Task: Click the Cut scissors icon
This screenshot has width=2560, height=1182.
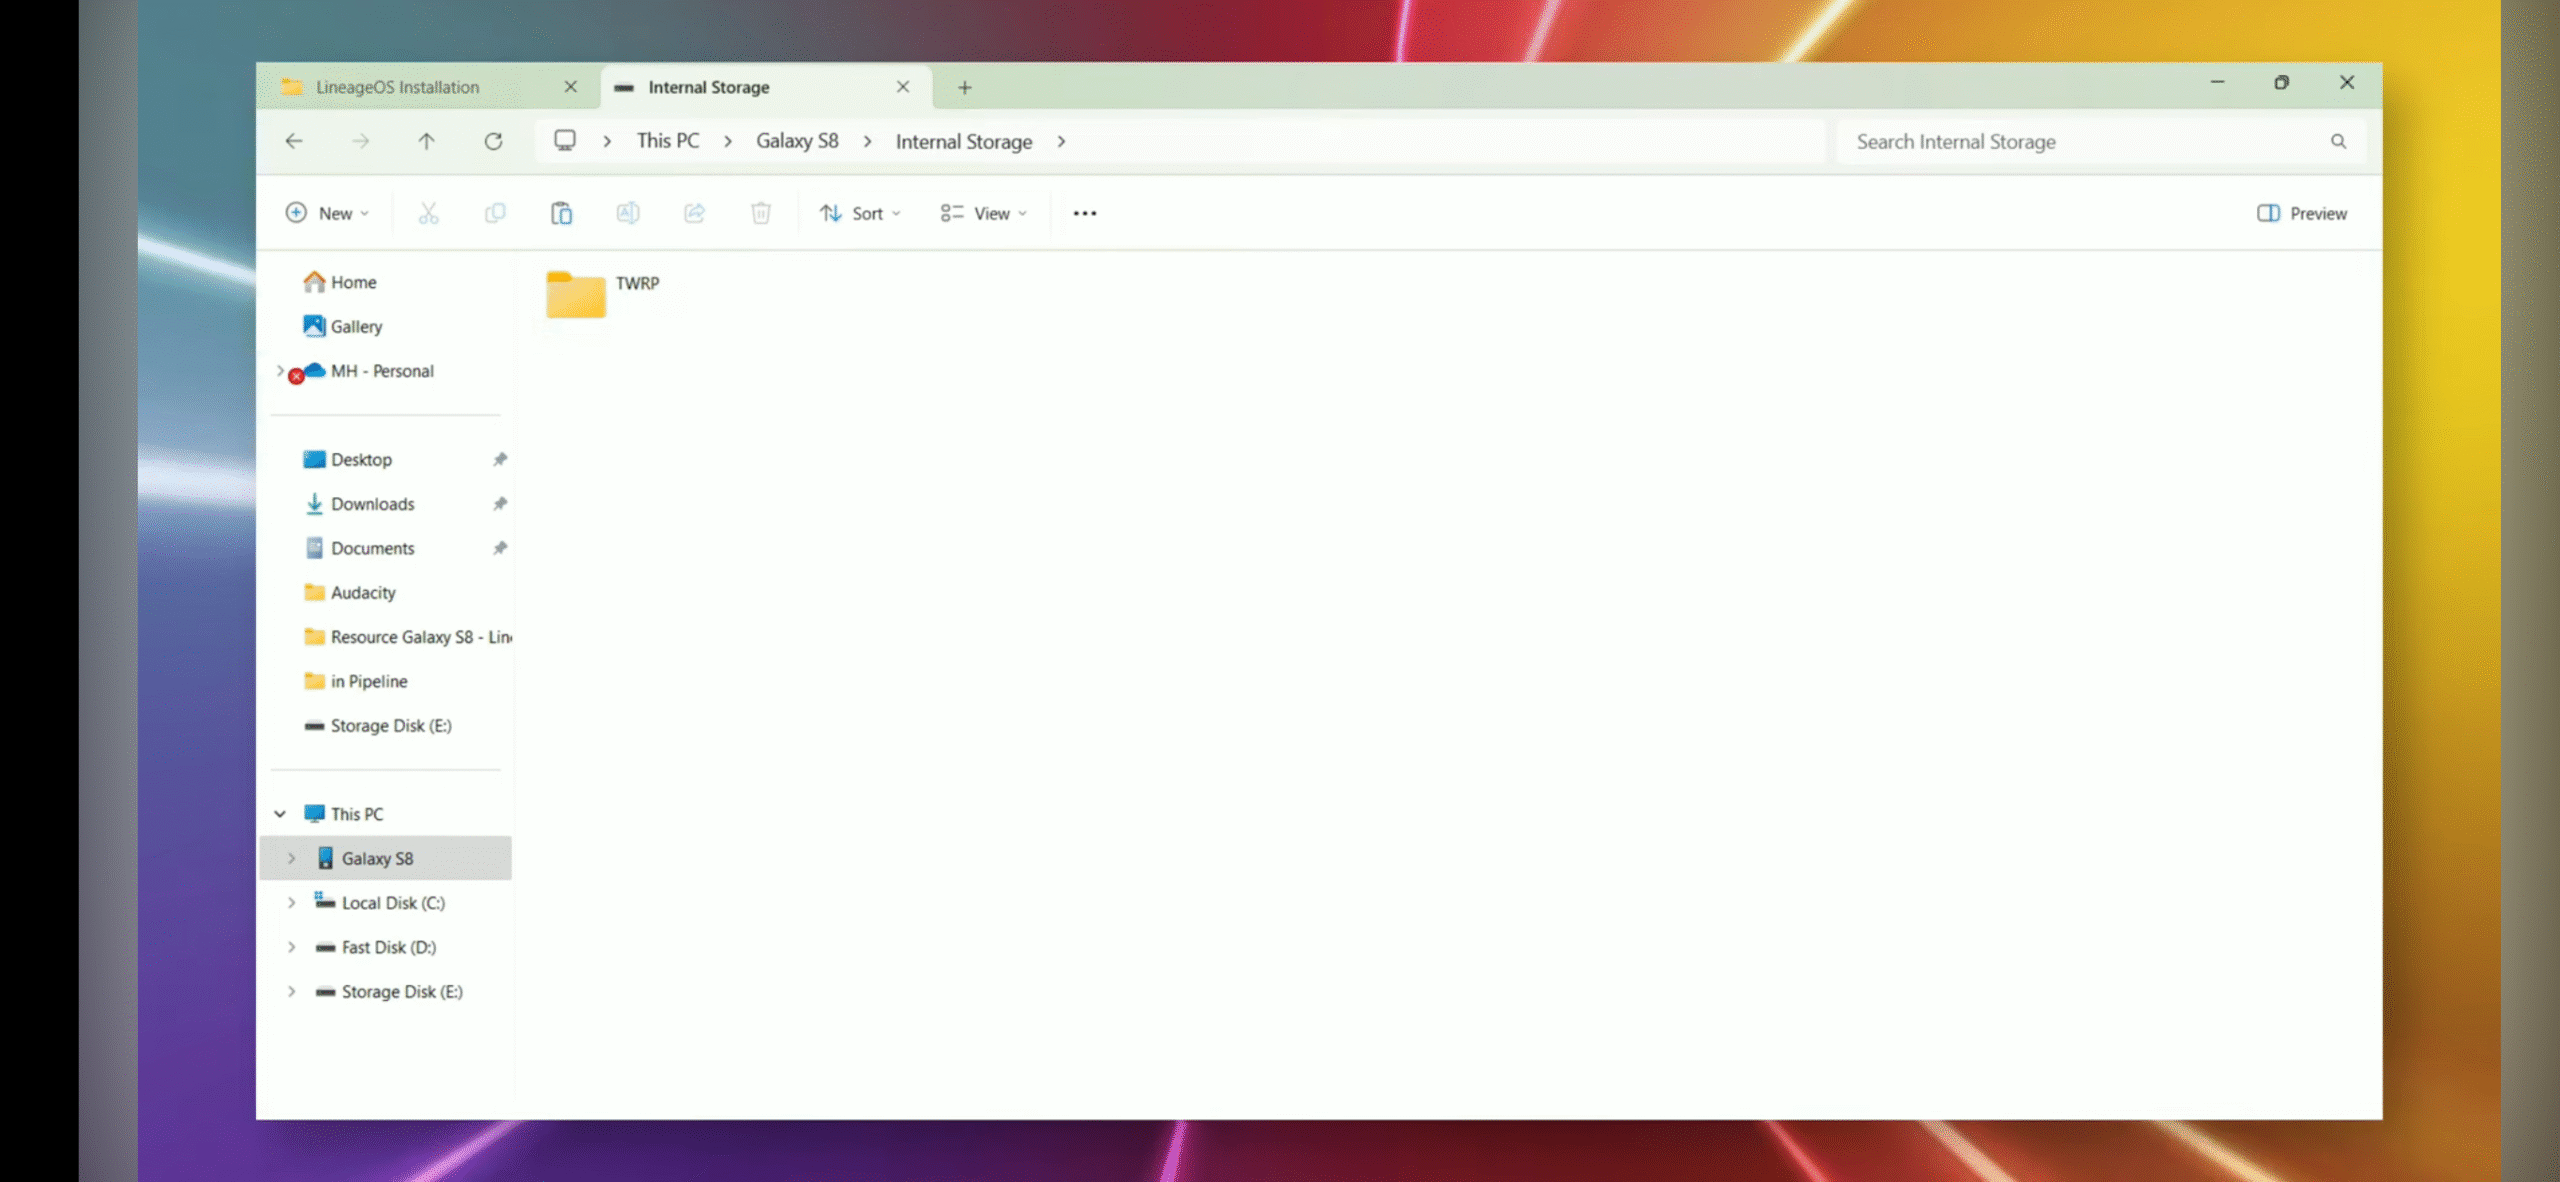Action: (x=428, y=213)
